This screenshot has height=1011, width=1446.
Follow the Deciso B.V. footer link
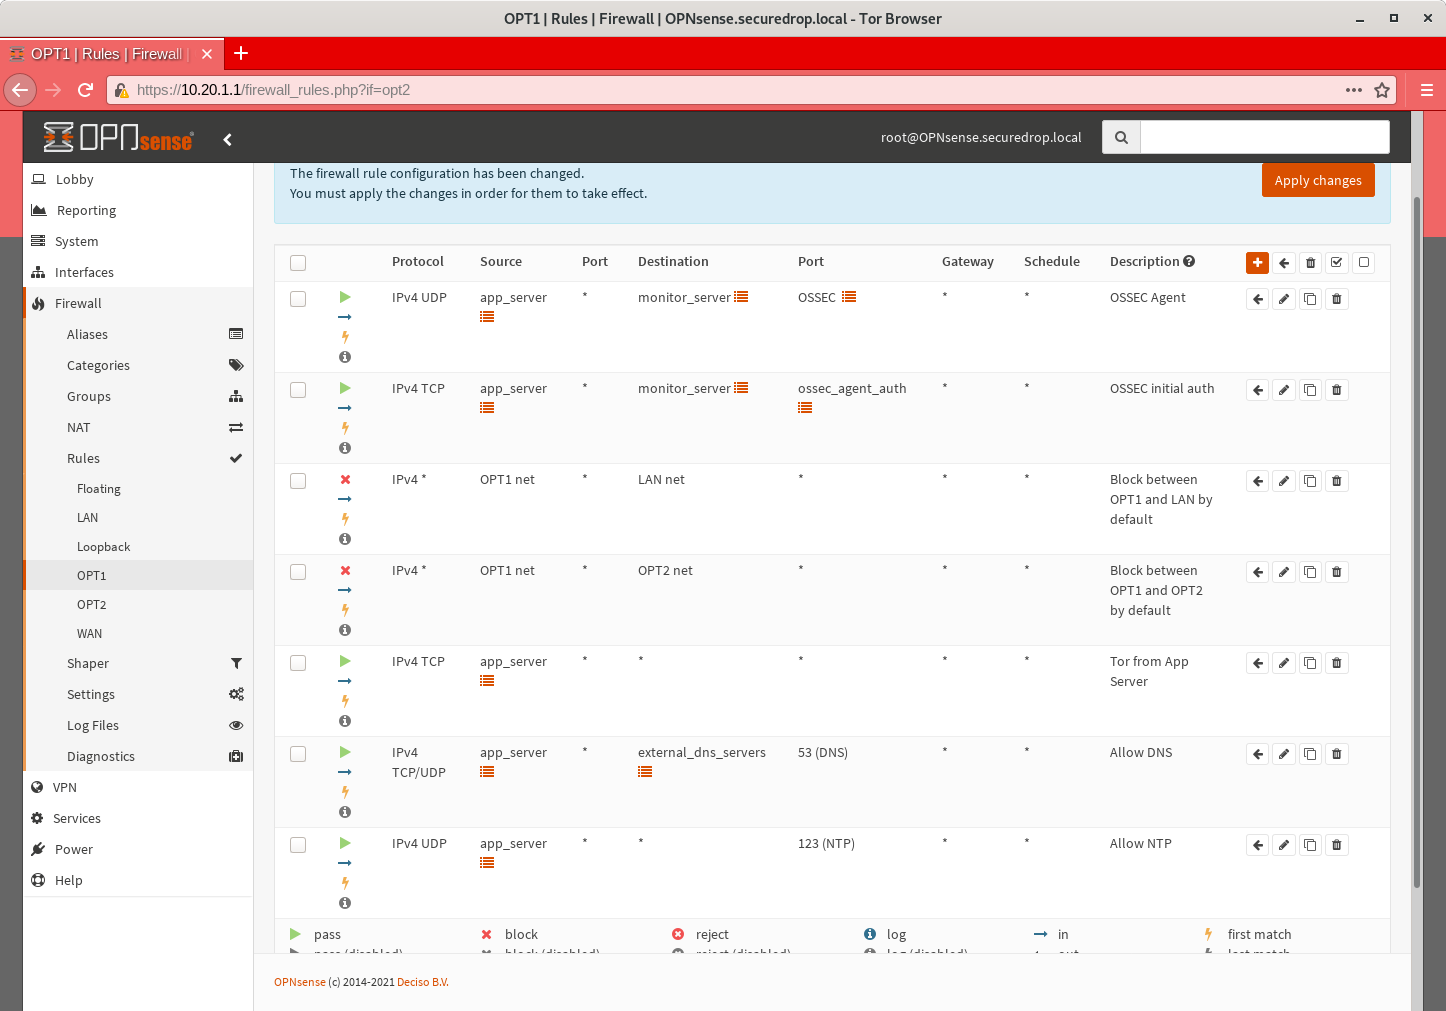pos(422,982)
